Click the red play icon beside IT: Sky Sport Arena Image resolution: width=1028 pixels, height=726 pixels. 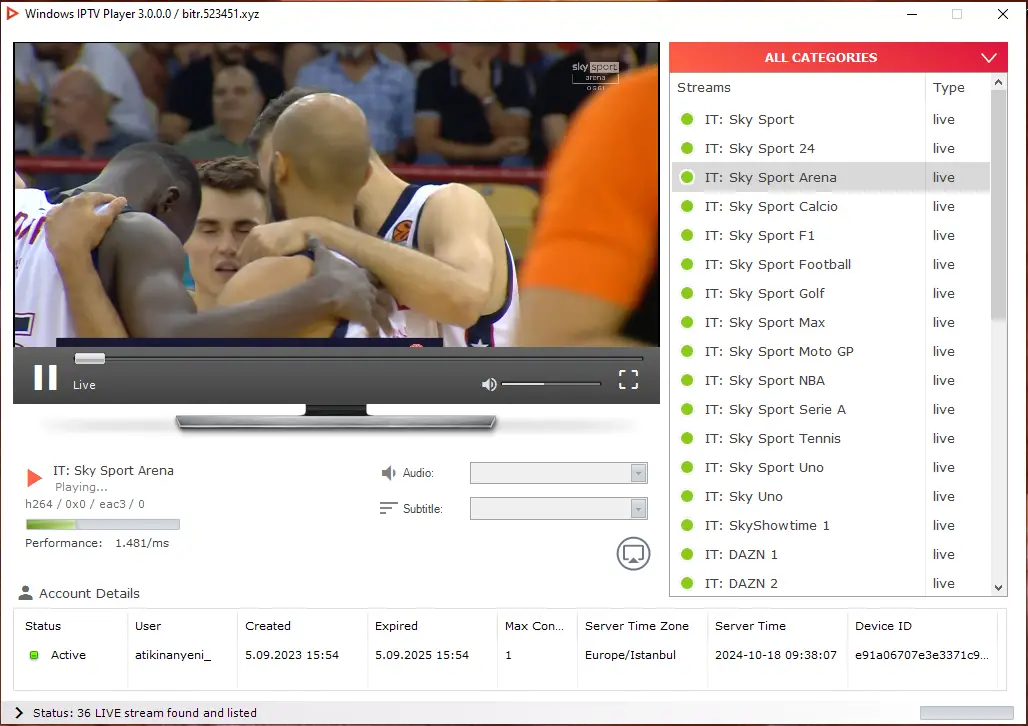tap(34, 477)
